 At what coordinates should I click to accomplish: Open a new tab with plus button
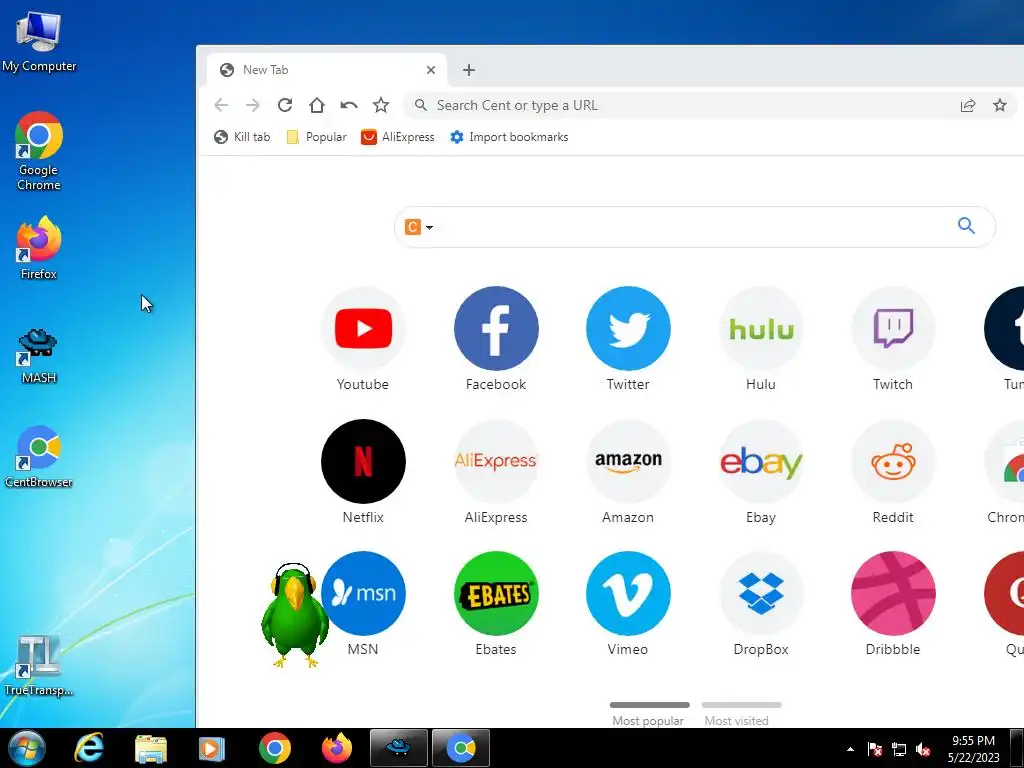[x=469, y=70]
